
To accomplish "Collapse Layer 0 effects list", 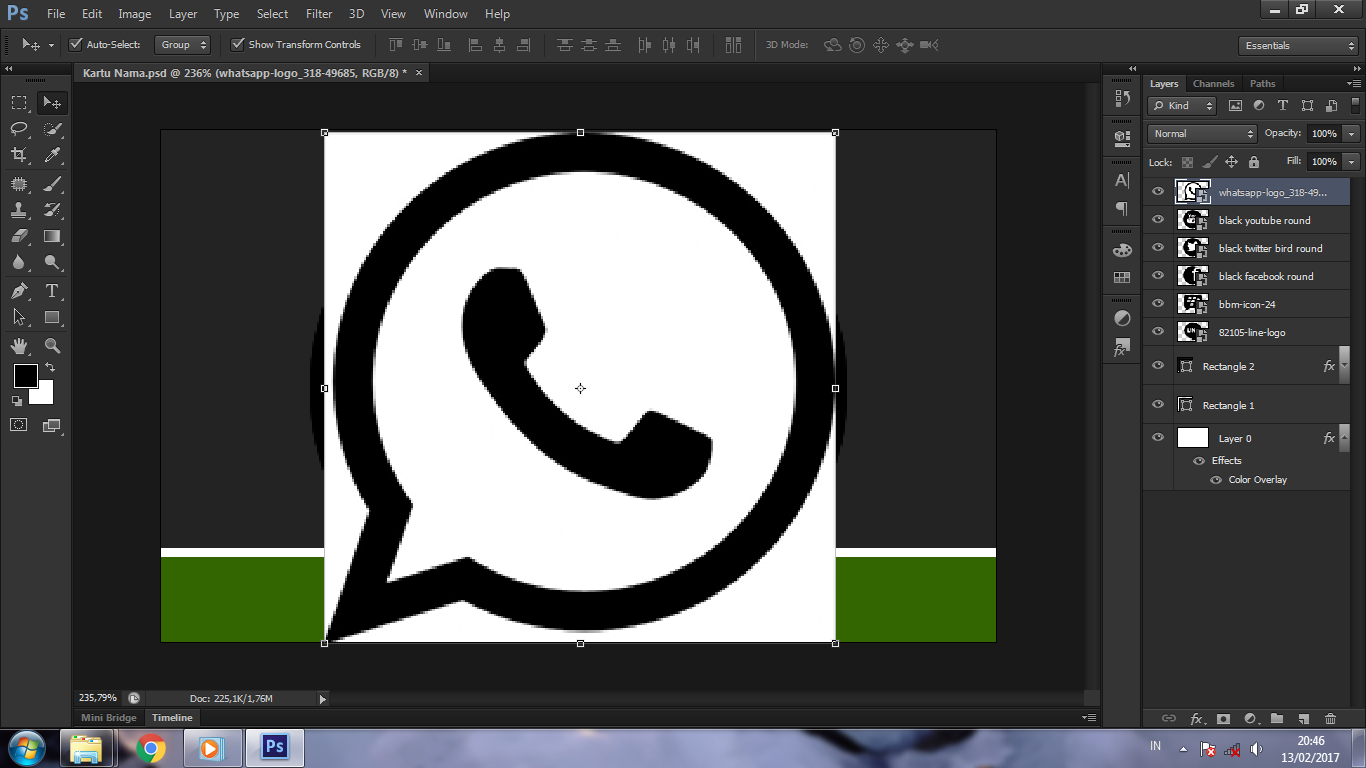I will tap(1345, 438).
